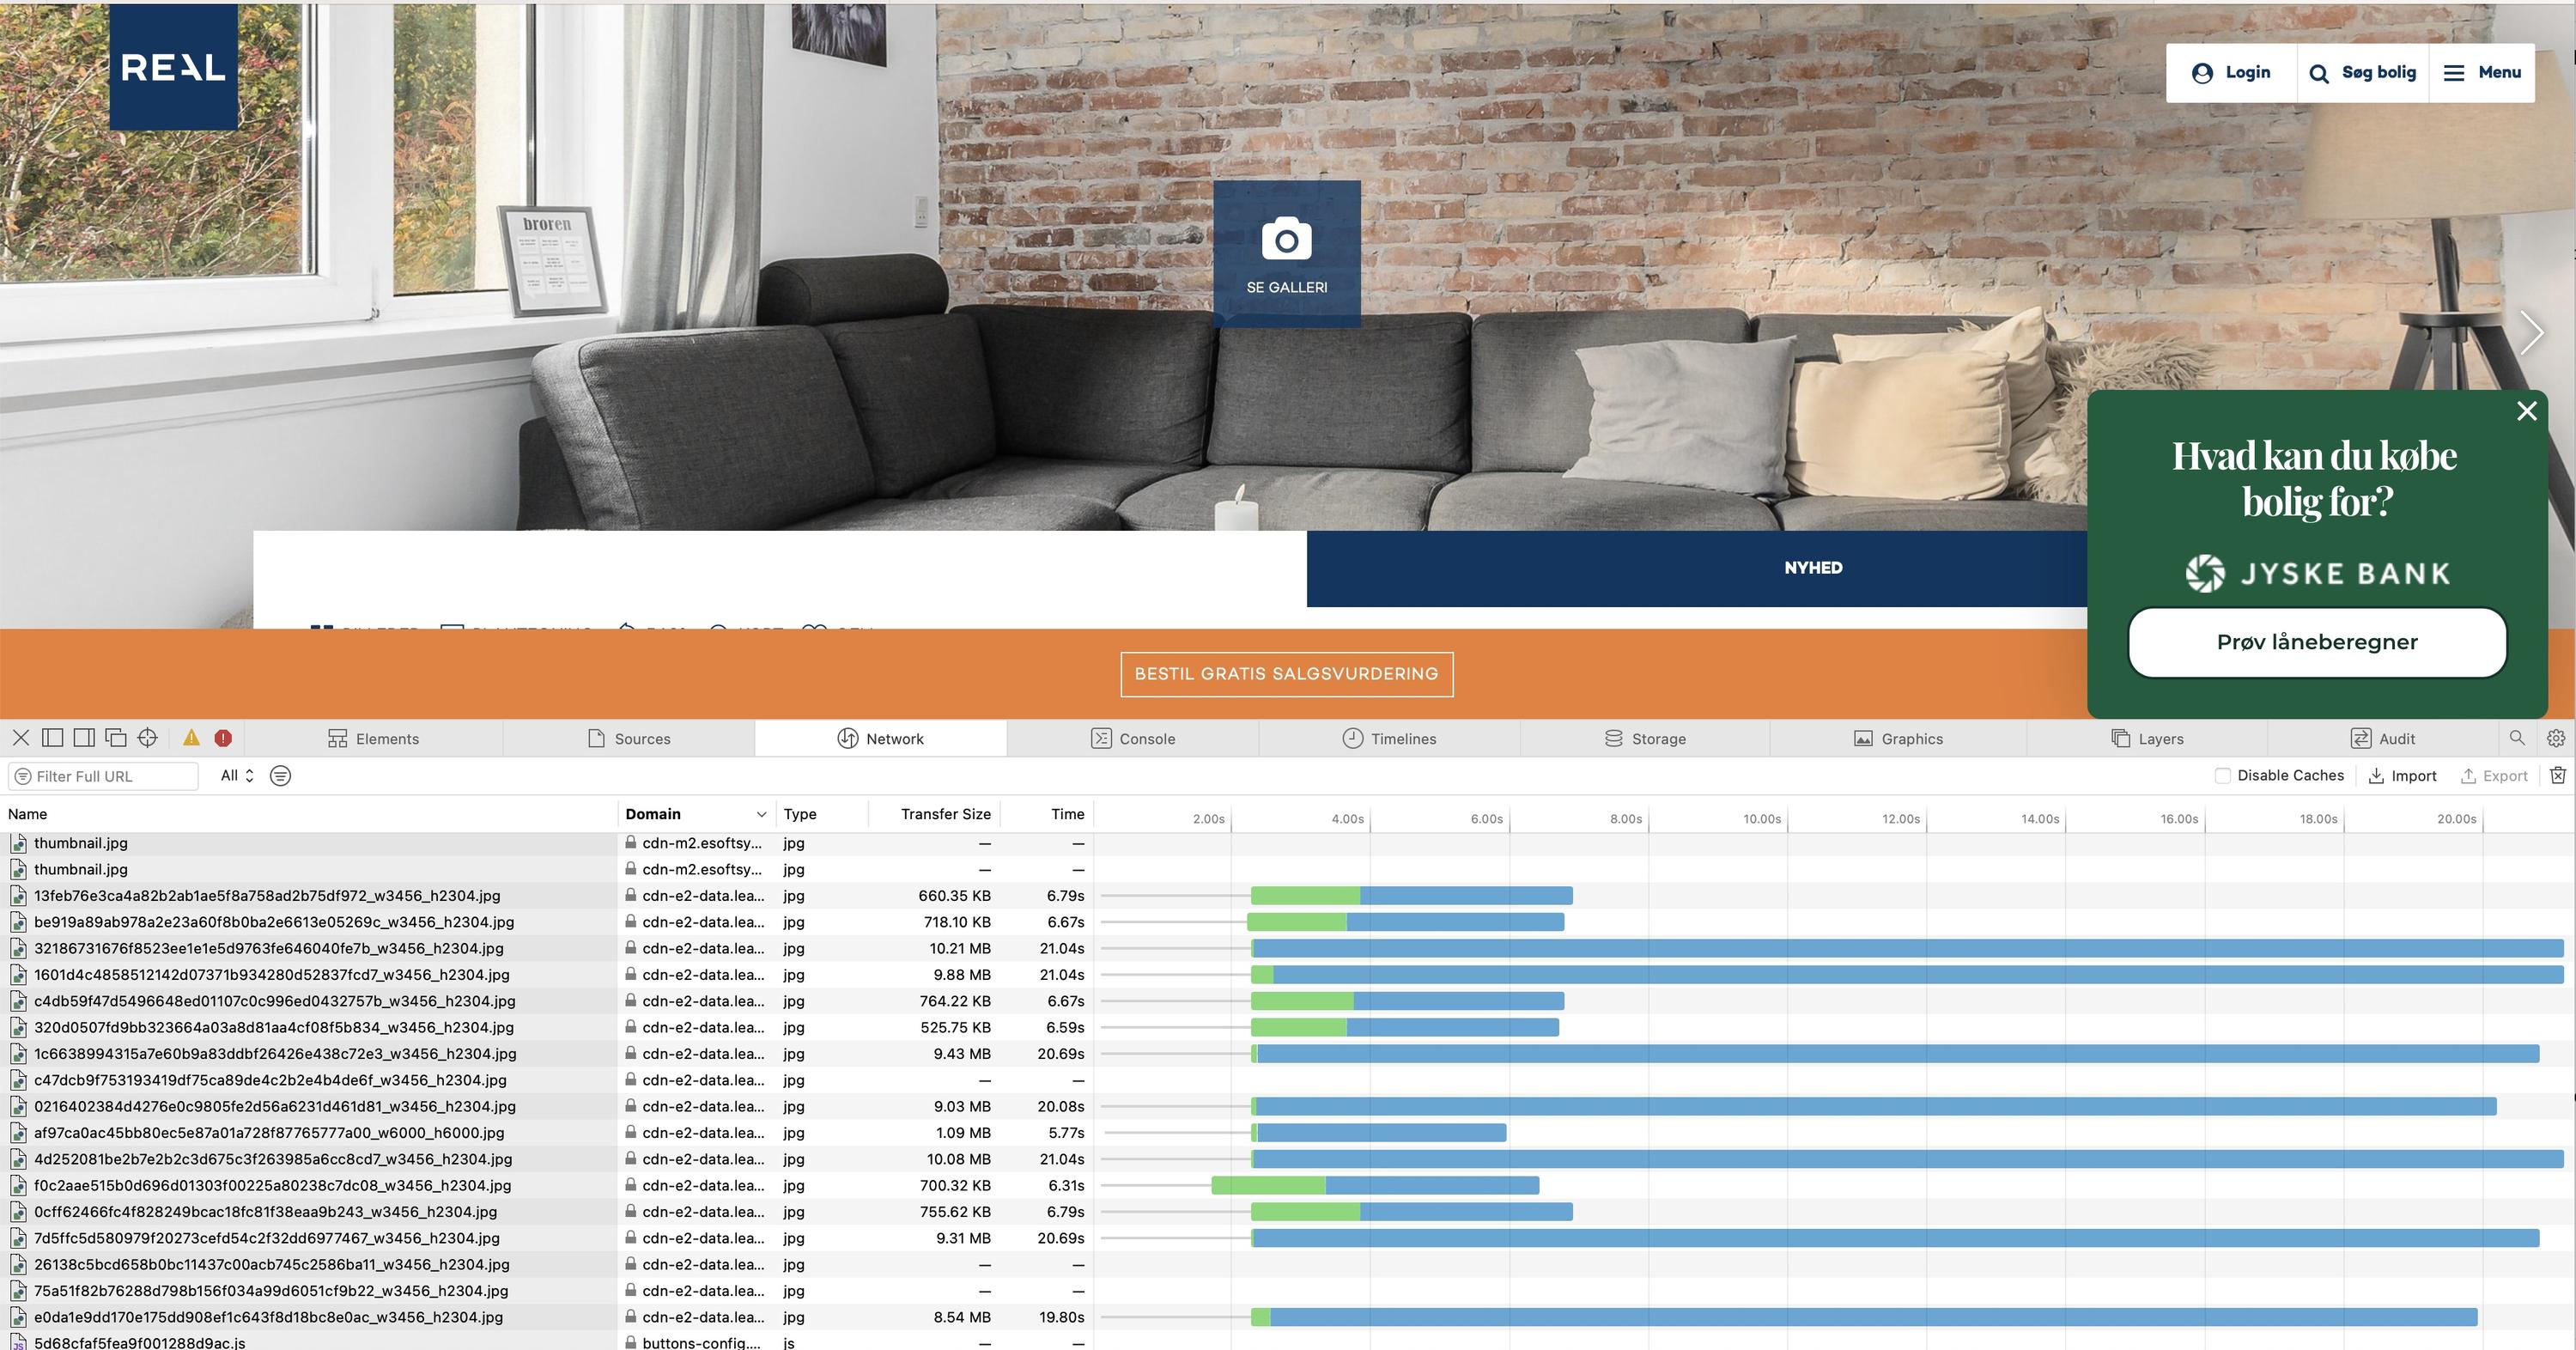This screenshot has height=1350, width=2576.
Task: Toggle group by filter circle button
Action: click(x=280, y=776)
